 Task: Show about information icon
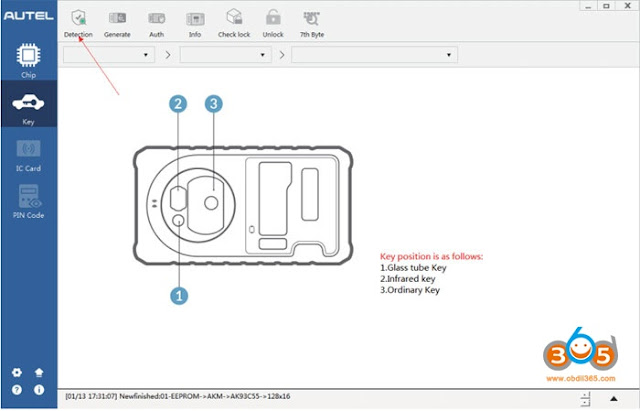coord(39,390)
